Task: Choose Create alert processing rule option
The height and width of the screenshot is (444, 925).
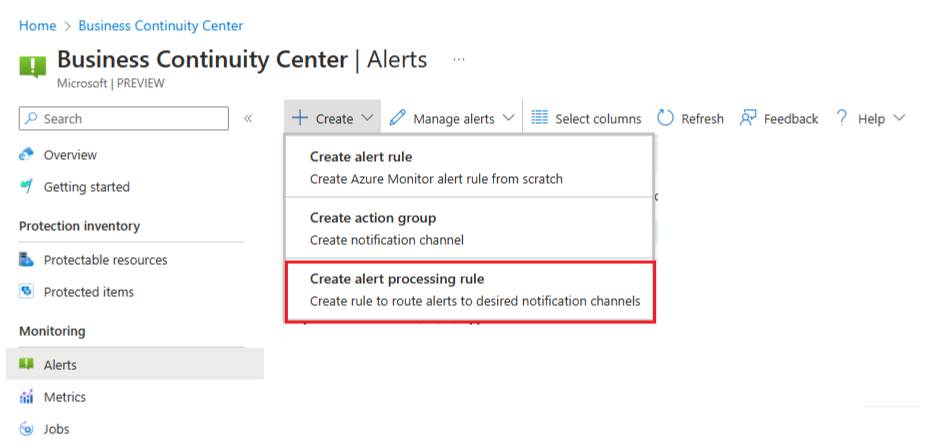Action: click(470, 290)
